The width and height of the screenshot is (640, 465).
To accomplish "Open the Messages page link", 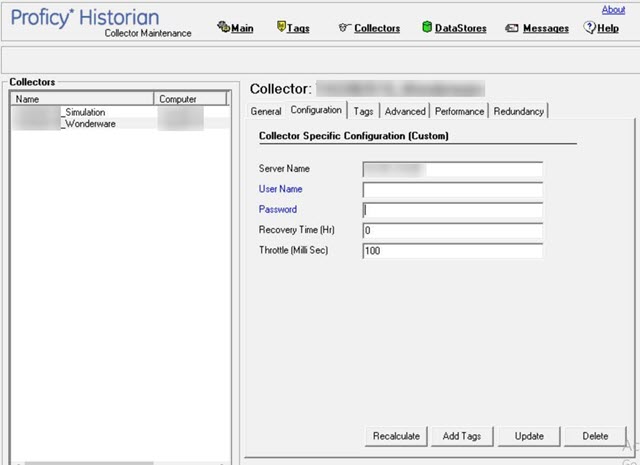I will 546,28.
